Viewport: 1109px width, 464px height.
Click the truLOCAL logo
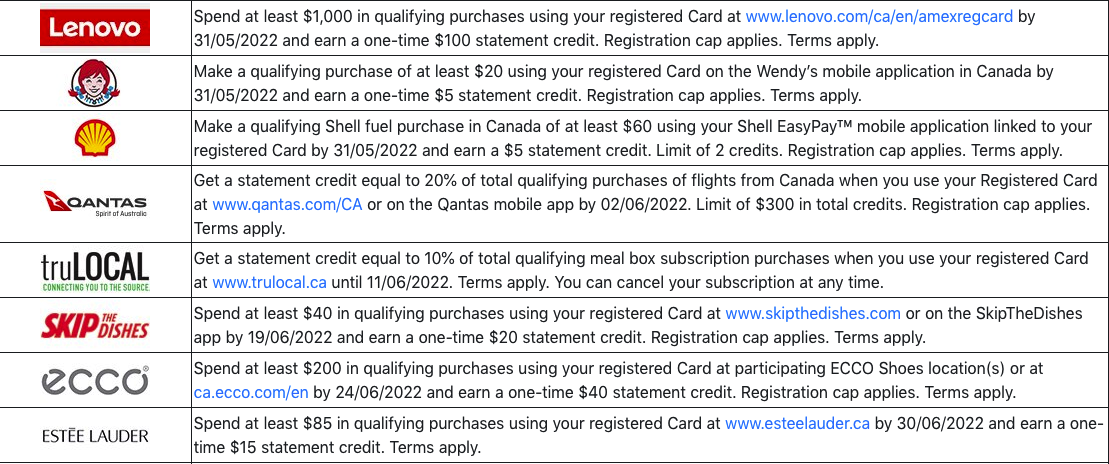click(x=95, y=271)
